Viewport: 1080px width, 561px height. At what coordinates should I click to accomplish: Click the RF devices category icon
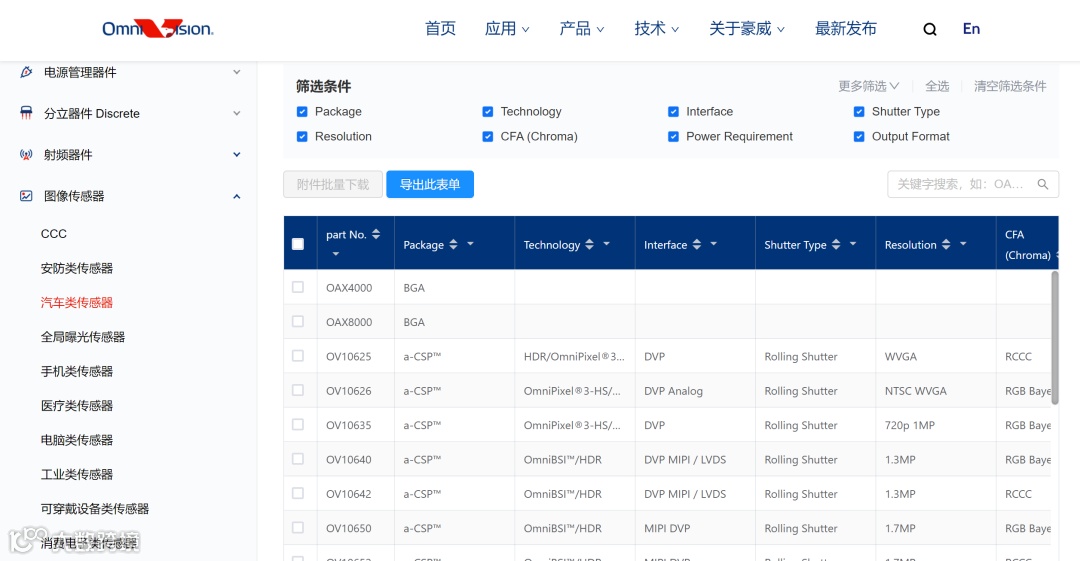26,154
